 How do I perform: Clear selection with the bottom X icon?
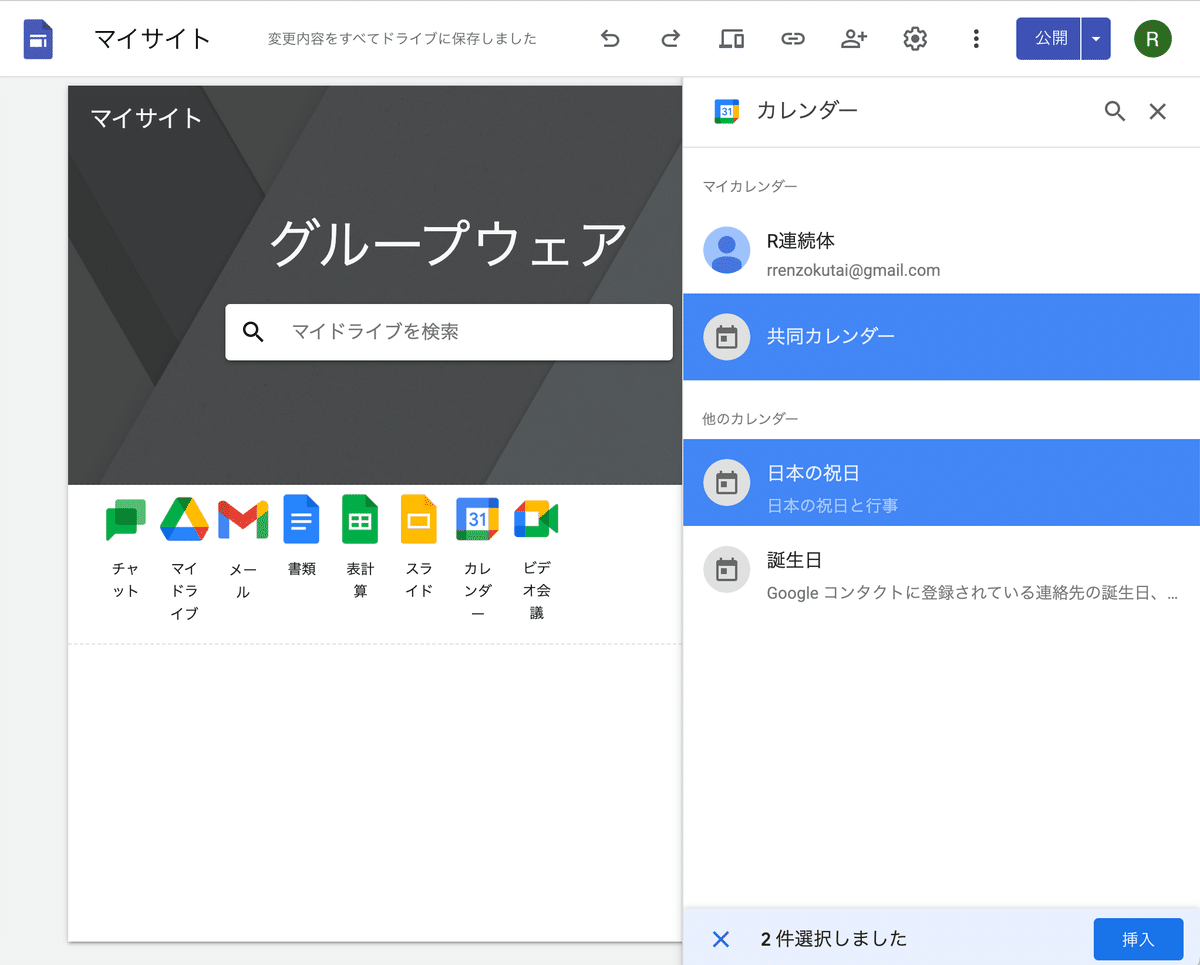pyautogui.click(x=721, y=939)
